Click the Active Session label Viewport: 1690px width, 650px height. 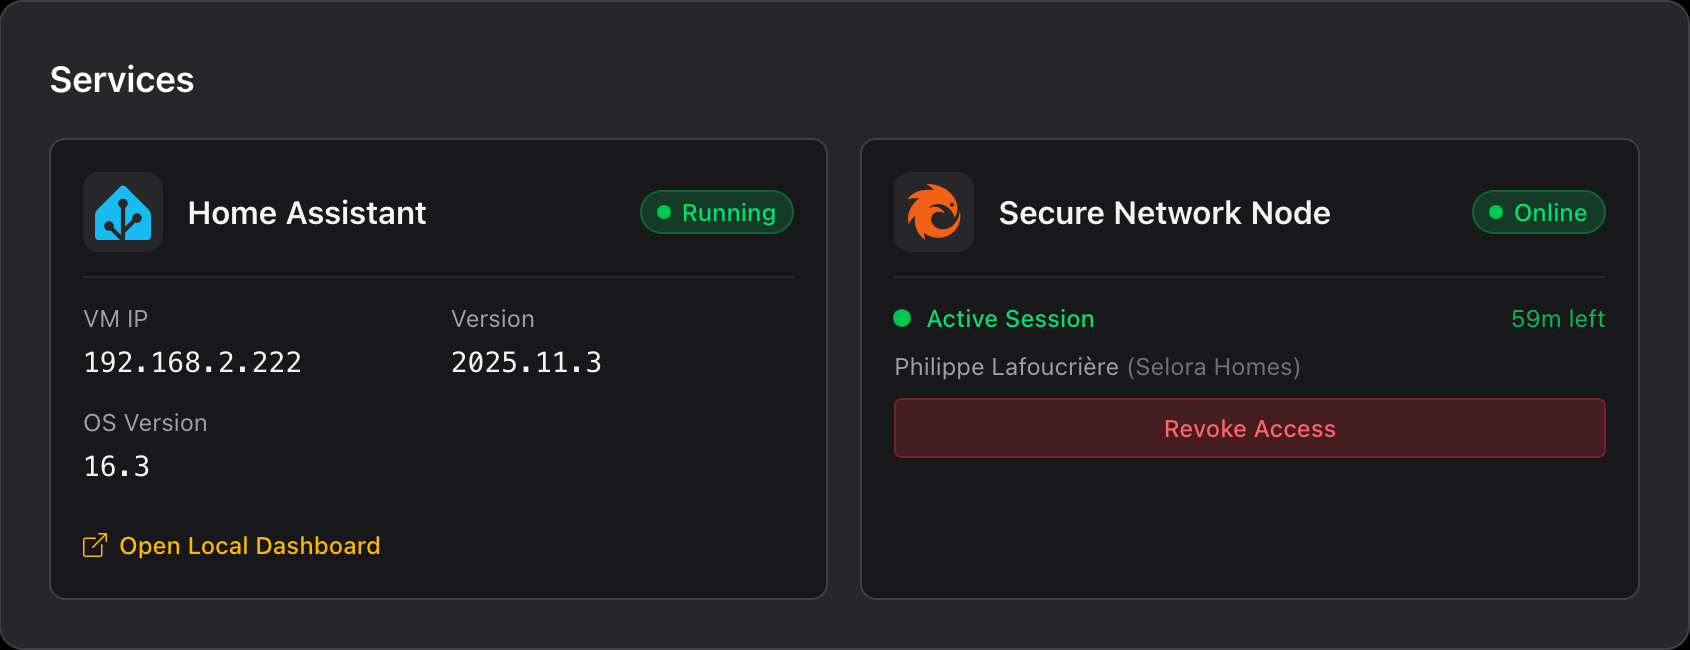click(1011, 319)
